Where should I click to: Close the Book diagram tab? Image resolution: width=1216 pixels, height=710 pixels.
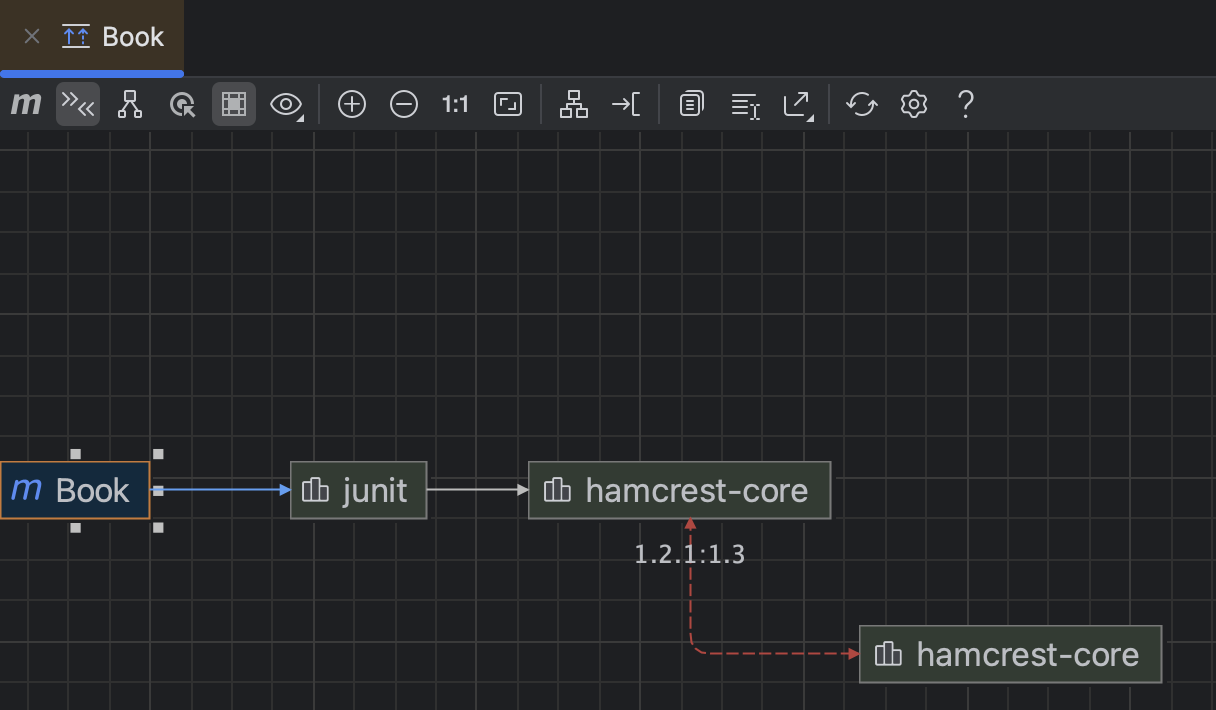click(31, 36)
